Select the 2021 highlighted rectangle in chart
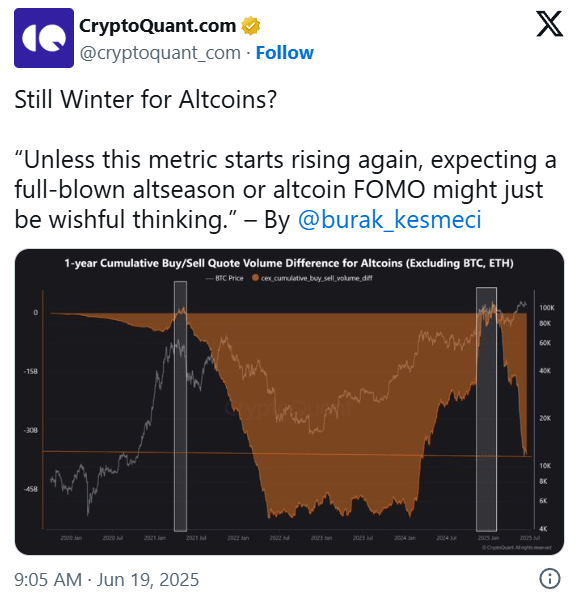 181,406
